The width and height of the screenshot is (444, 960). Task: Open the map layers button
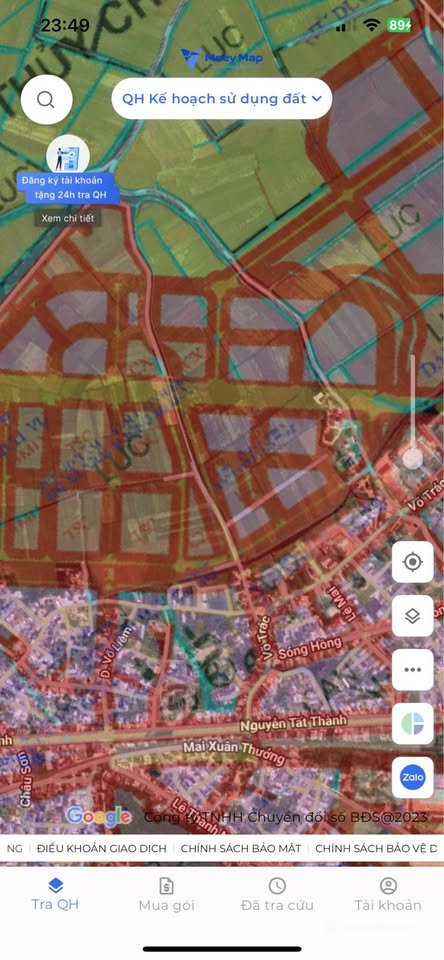pos(413,616)
